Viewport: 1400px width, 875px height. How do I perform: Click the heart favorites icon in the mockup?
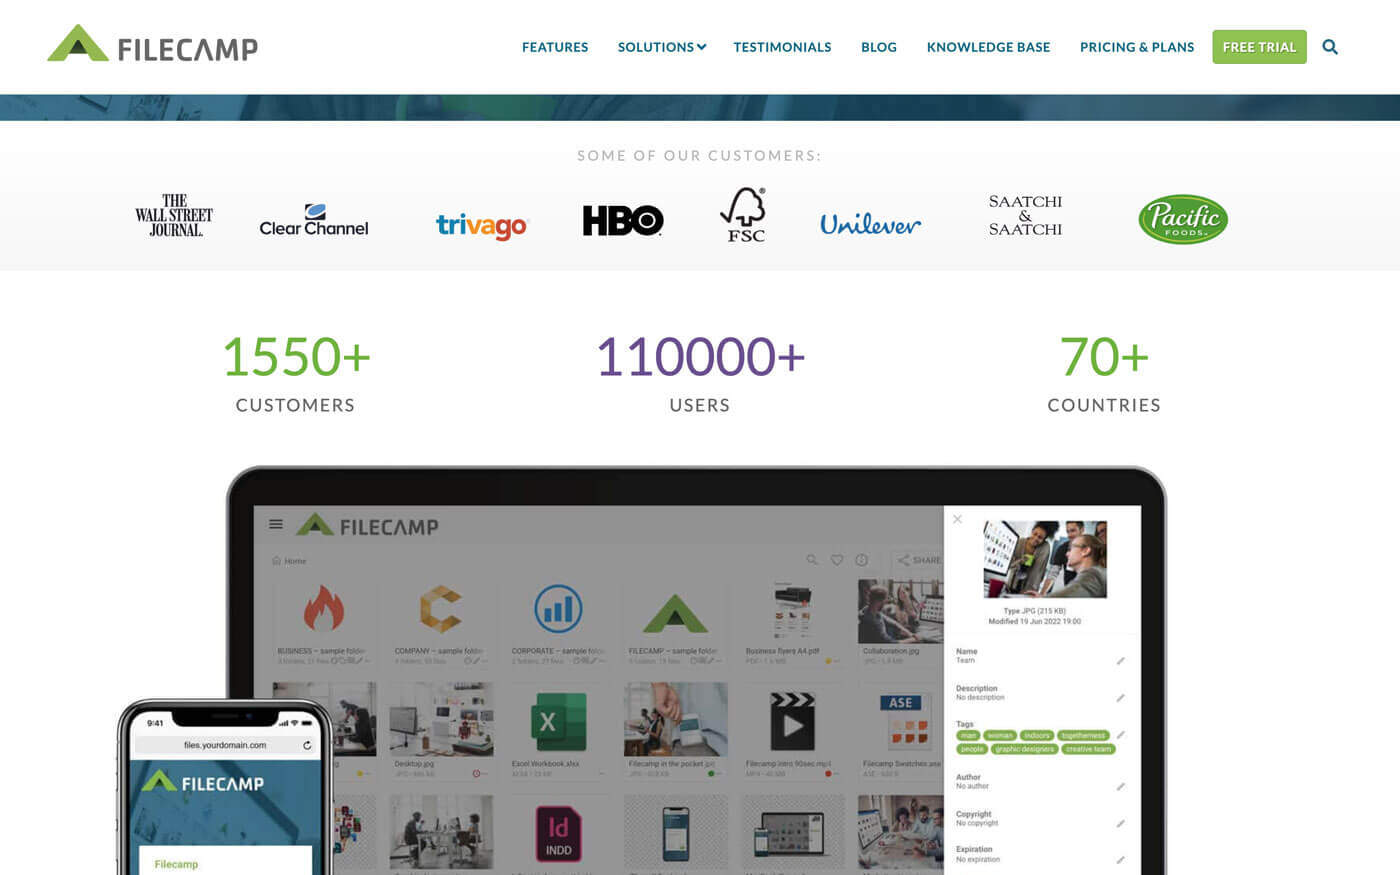tap(837, 560)
